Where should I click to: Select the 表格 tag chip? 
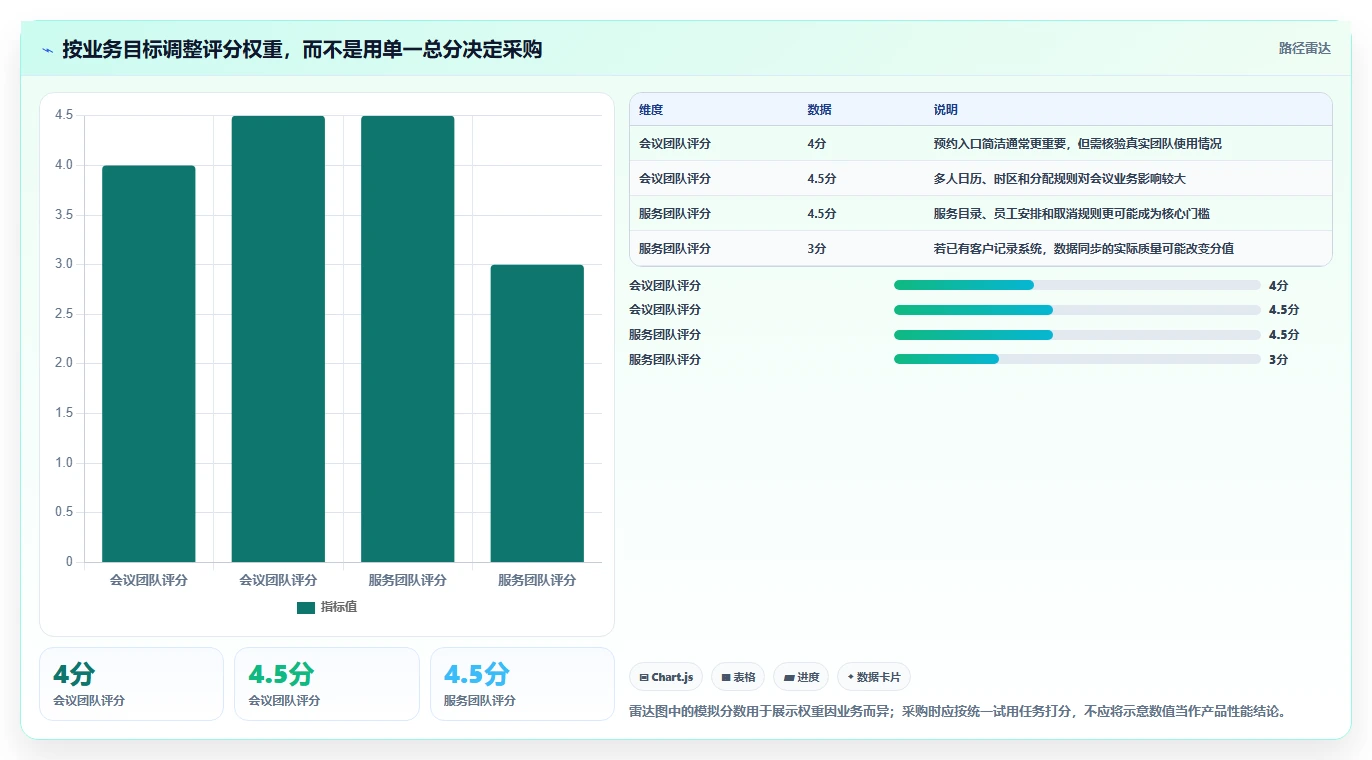(738, 677)
